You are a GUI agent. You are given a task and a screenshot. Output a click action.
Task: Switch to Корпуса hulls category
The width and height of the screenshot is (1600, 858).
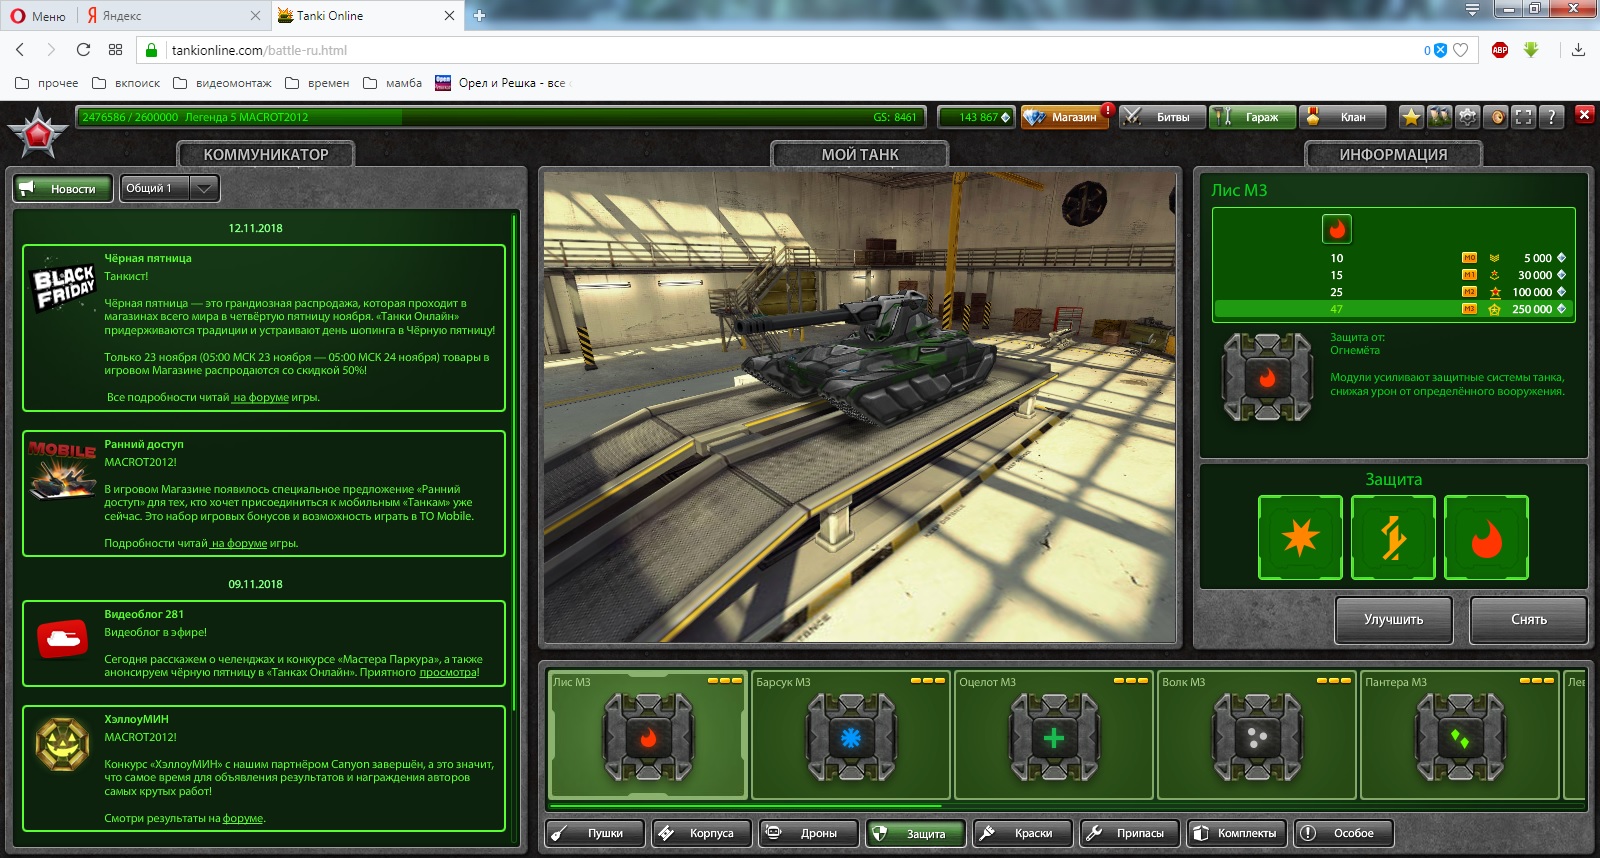click(x=702, y=833)
